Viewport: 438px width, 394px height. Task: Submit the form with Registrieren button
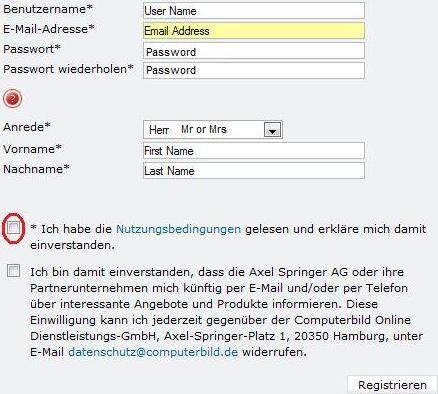pos(392,385)
